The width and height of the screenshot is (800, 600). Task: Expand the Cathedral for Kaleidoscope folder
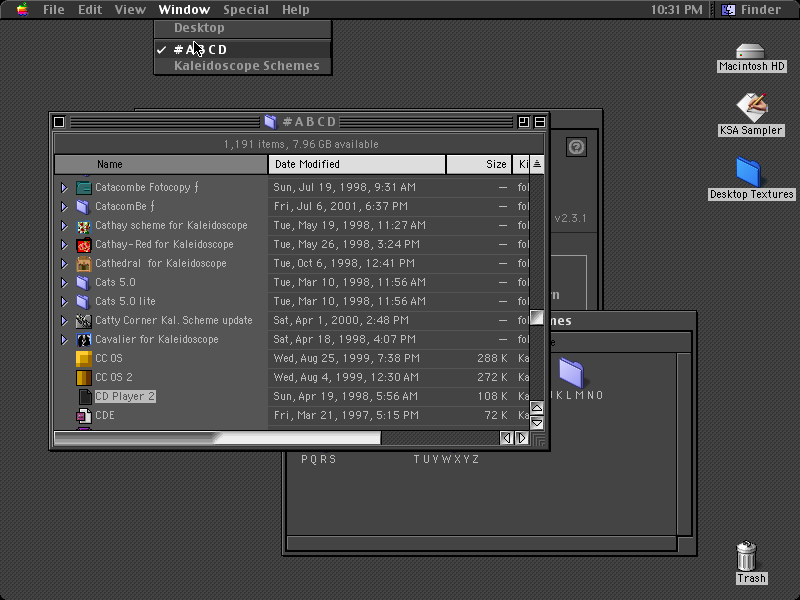[x=64, y=263]
